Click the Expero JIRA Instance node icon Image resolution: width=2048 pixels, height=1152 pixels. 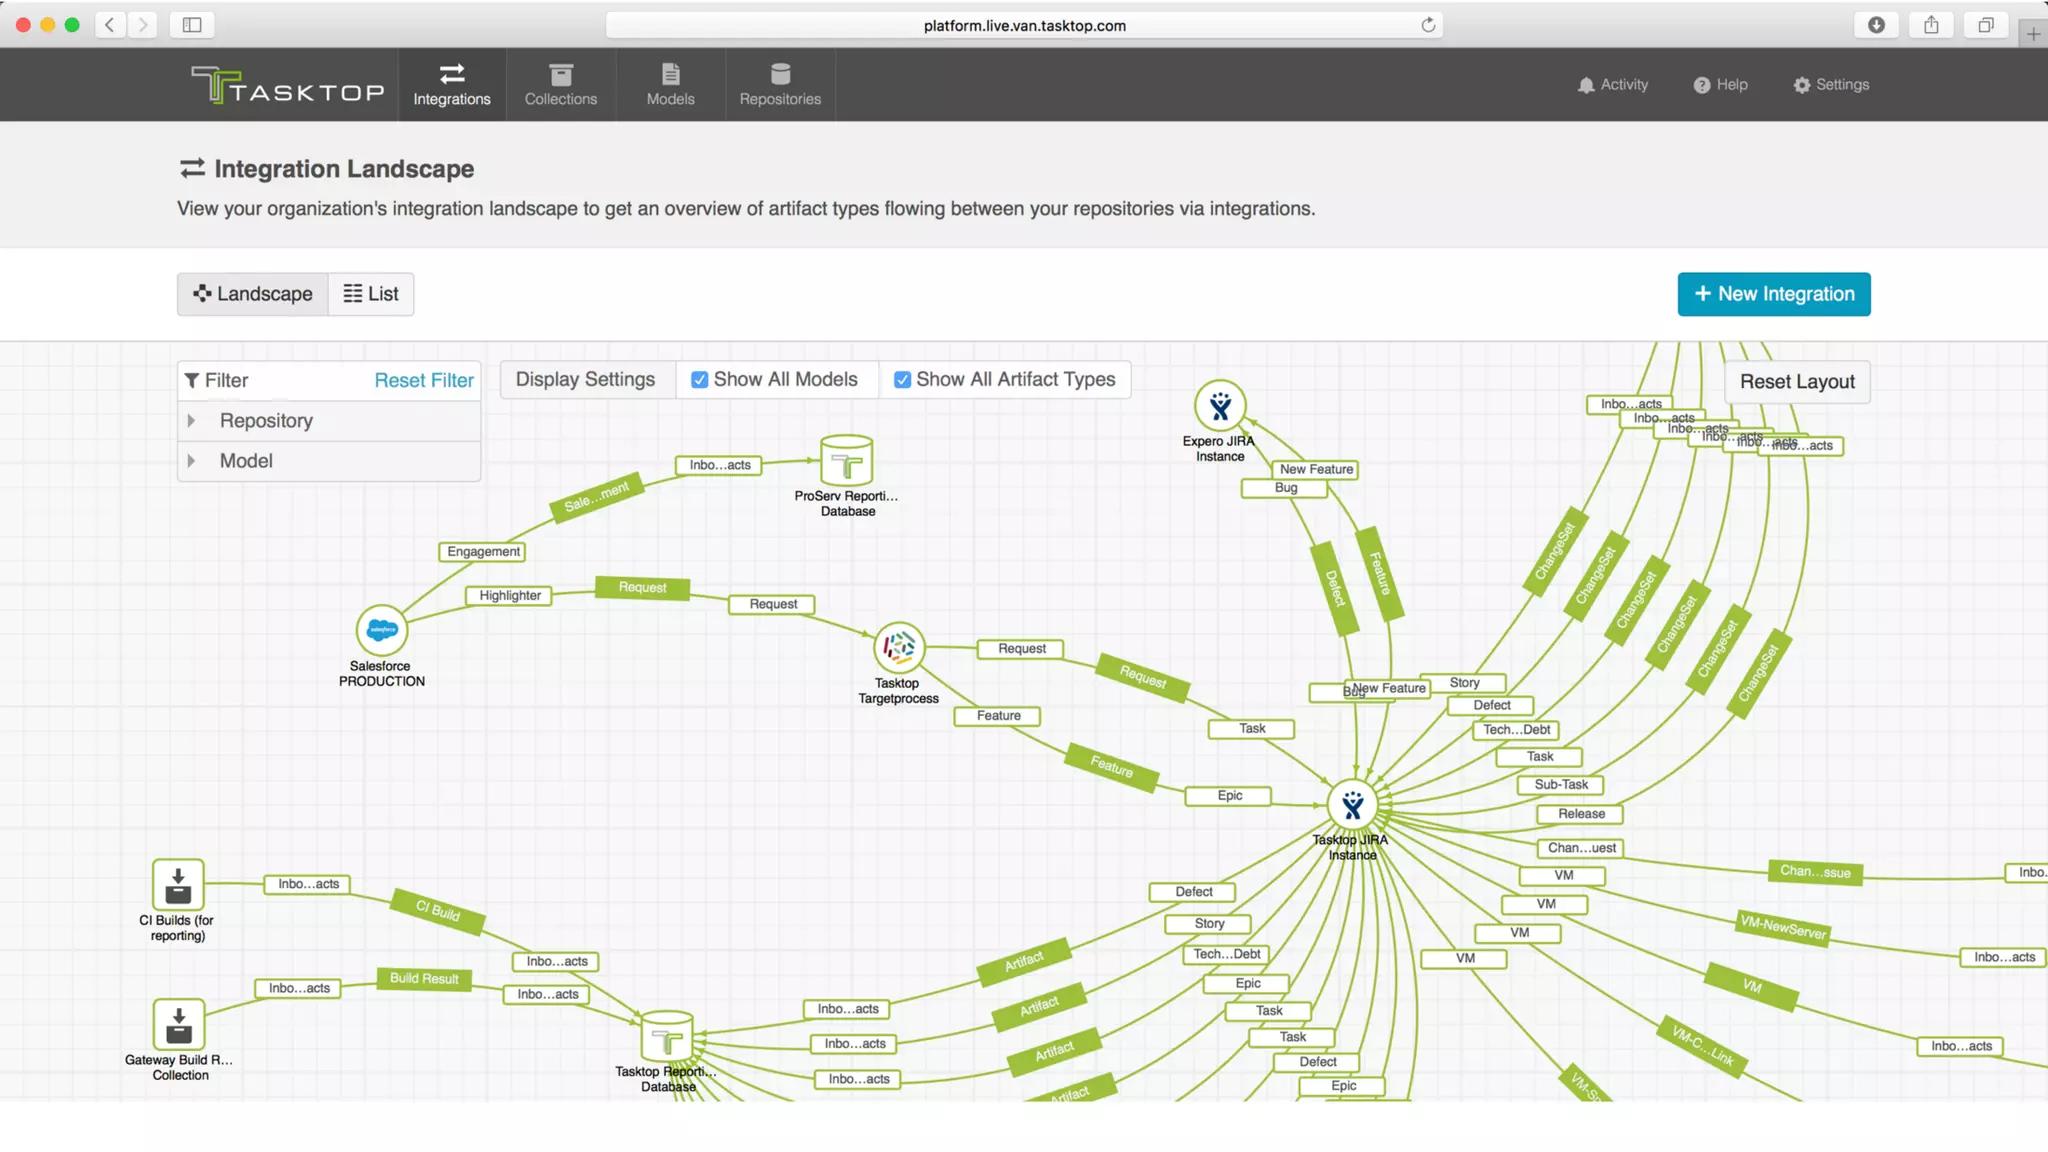tap(1220, 406)
